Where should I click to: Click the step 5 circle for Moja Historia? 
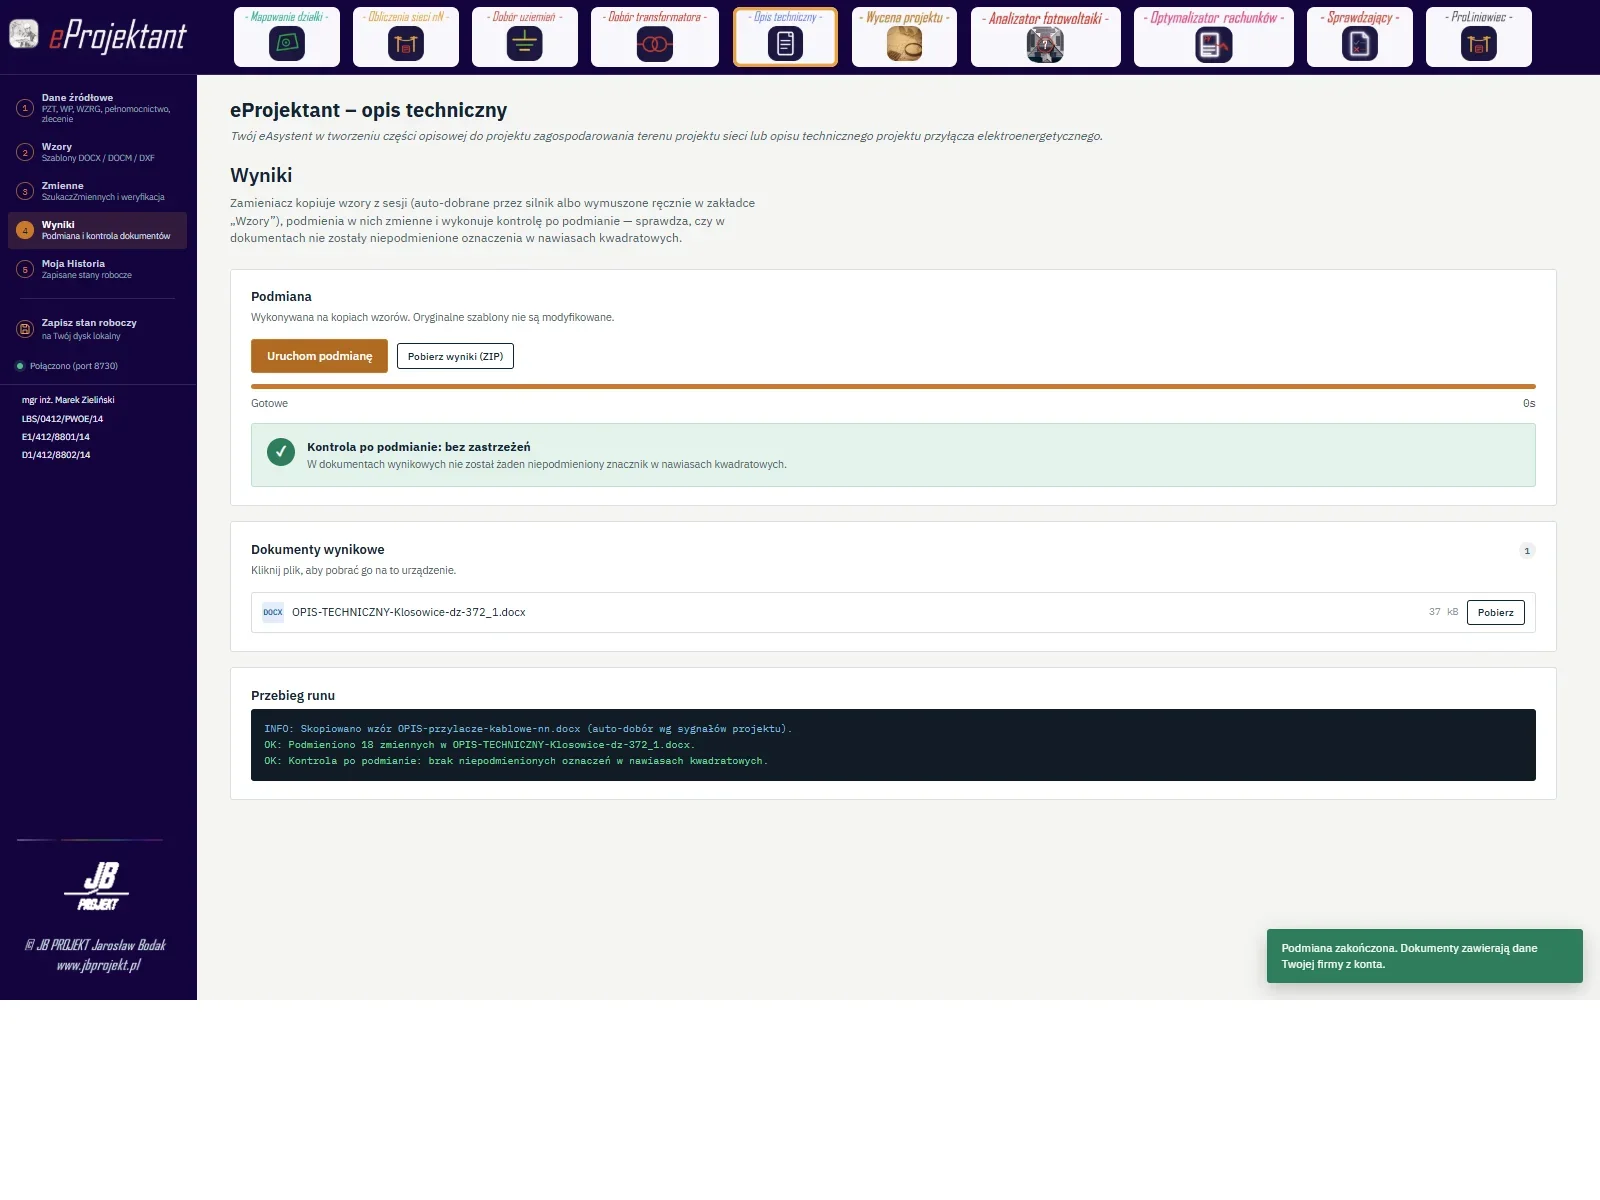tap(26, 269)
